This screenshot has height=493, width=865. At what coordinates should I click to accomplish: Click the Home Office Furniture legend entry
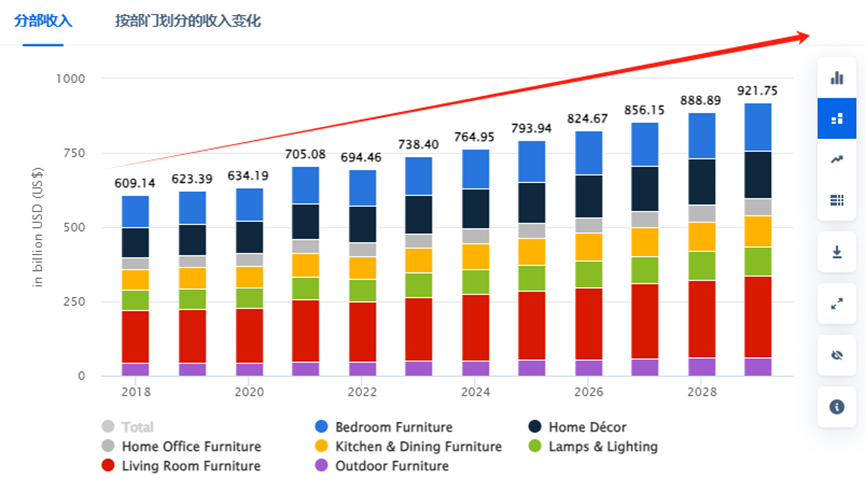tap(190, 447)
